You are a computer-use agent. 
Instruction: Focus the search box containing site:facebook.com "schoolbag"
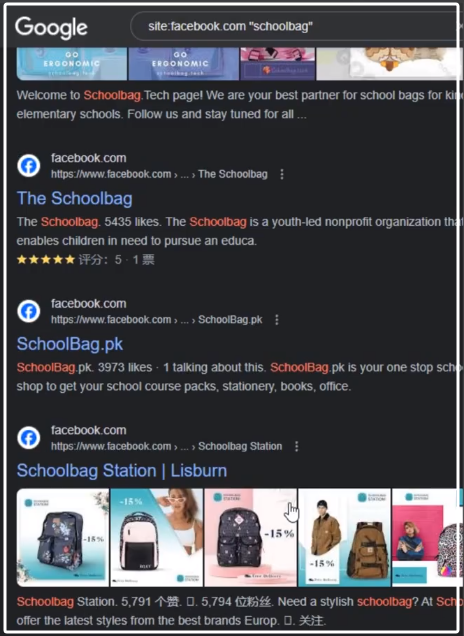(296, 26)
